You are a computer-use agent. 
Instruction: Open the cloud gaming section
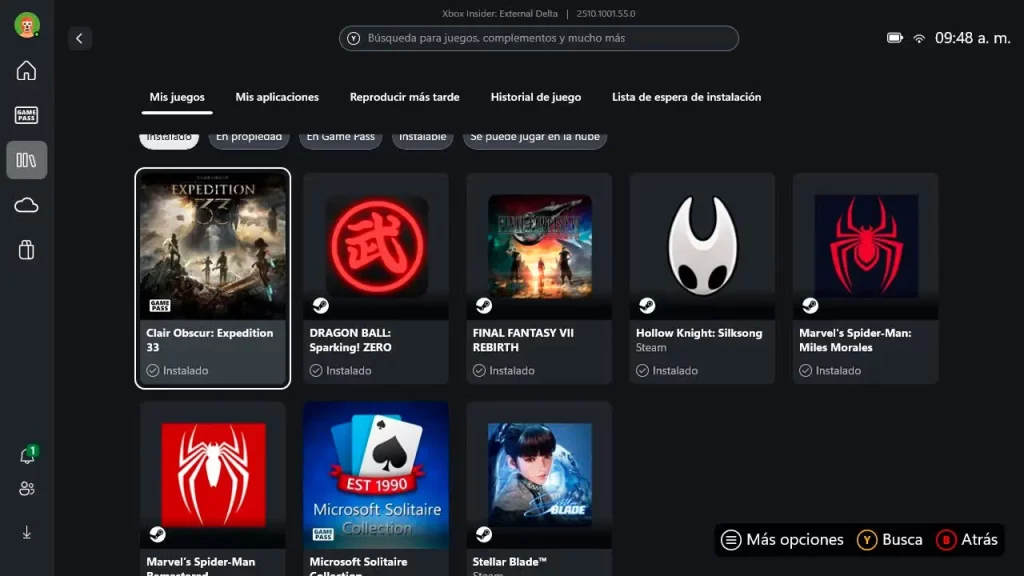26,205
